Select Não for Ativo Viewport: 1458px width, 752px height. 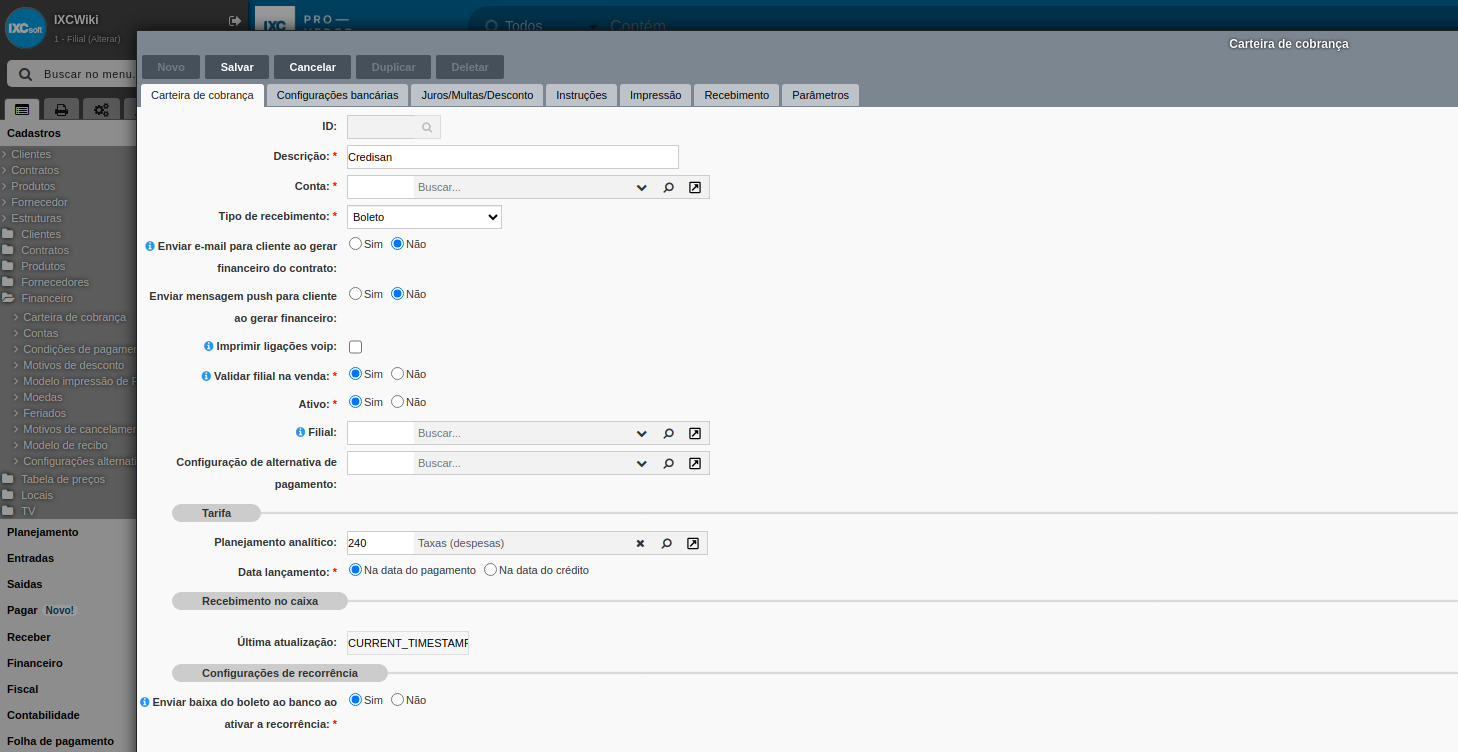pyautogui.click(x=397, y=401)
